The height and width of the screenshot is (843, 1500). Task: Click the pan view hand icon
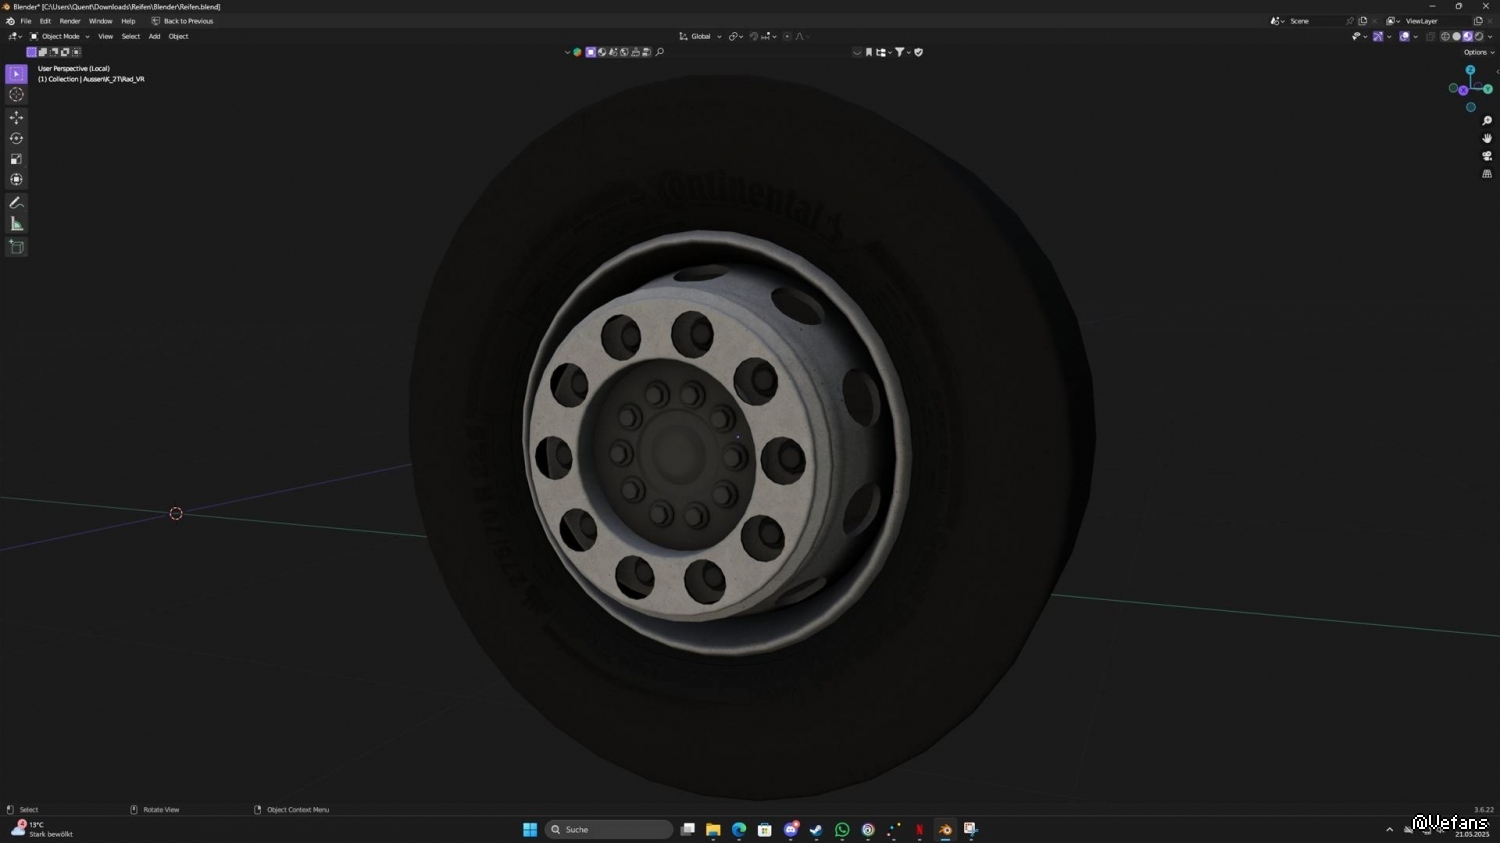1487,138
